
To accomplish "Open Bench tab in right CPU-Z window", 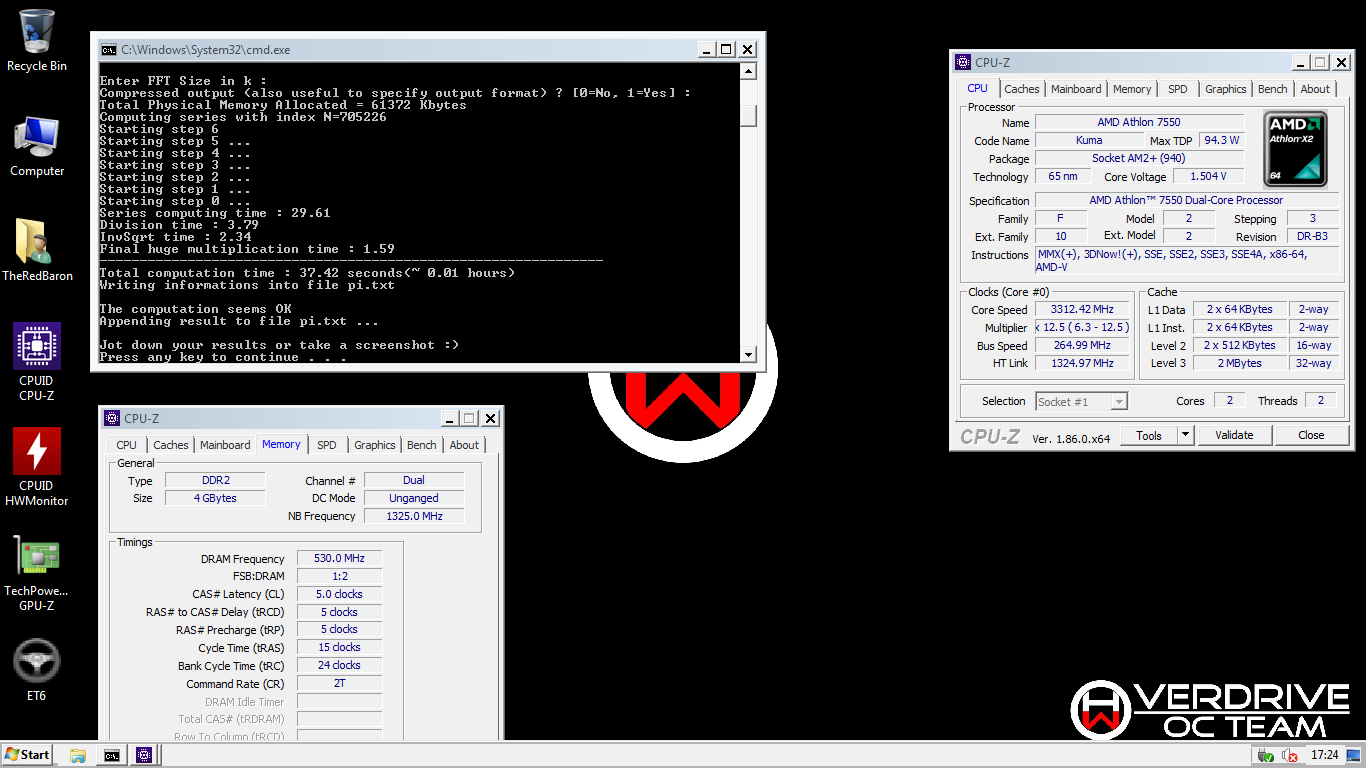I will point(1273,89).
